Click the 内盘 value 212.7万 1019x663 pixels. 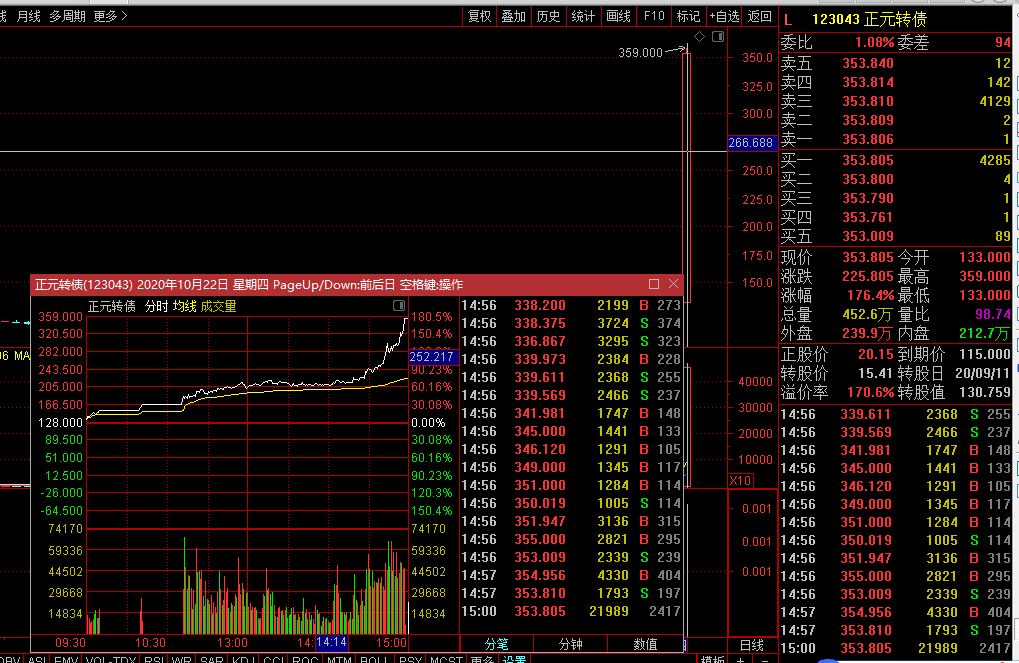coord(985,333)
